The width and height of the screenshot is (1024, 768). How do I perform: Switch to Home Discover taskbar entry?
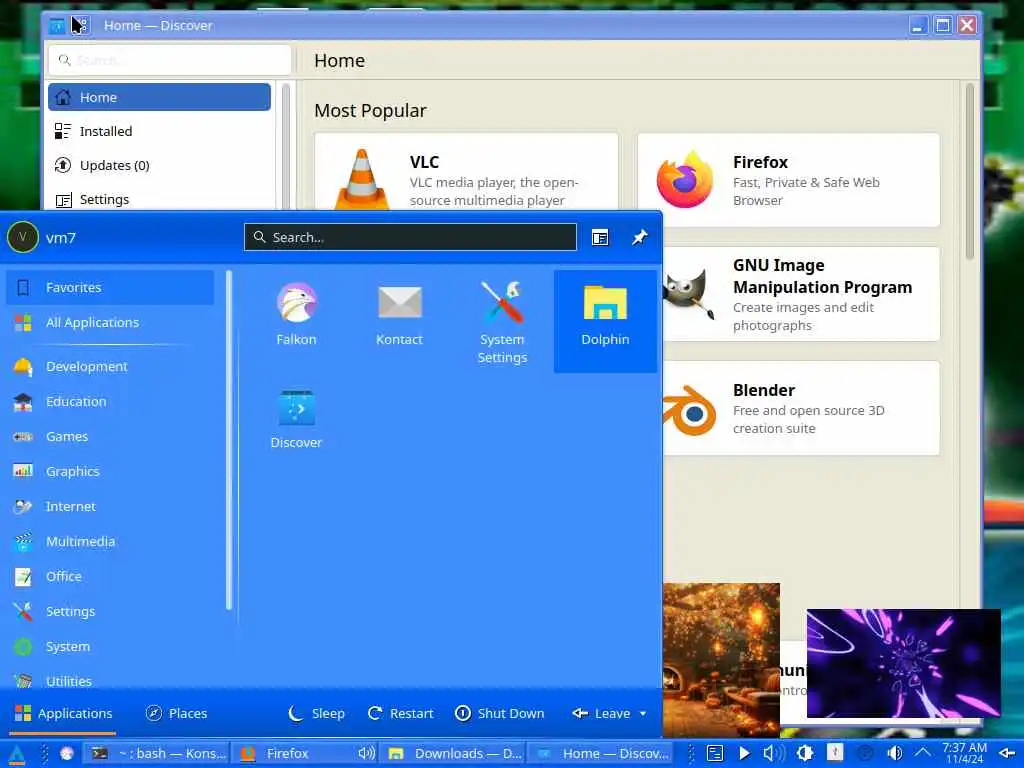coord(602,753)
